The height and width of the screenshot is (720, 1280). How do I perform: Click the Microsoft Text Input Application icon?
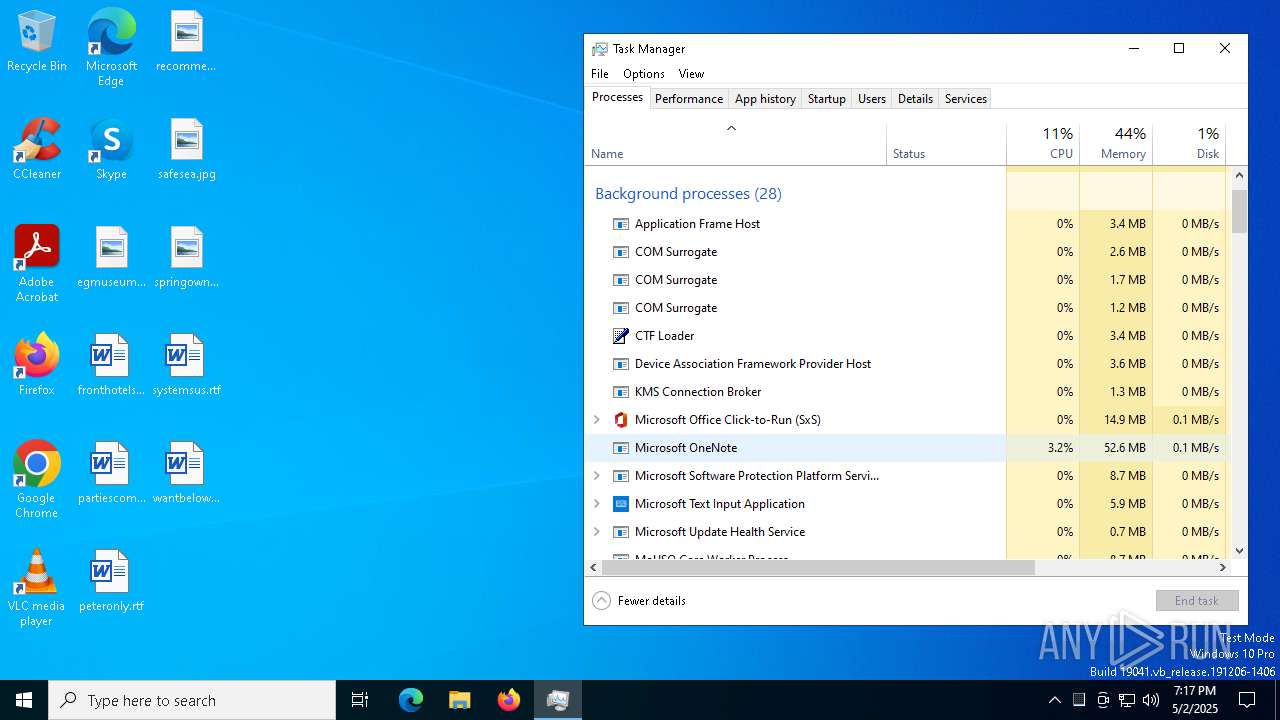(621, 504)
